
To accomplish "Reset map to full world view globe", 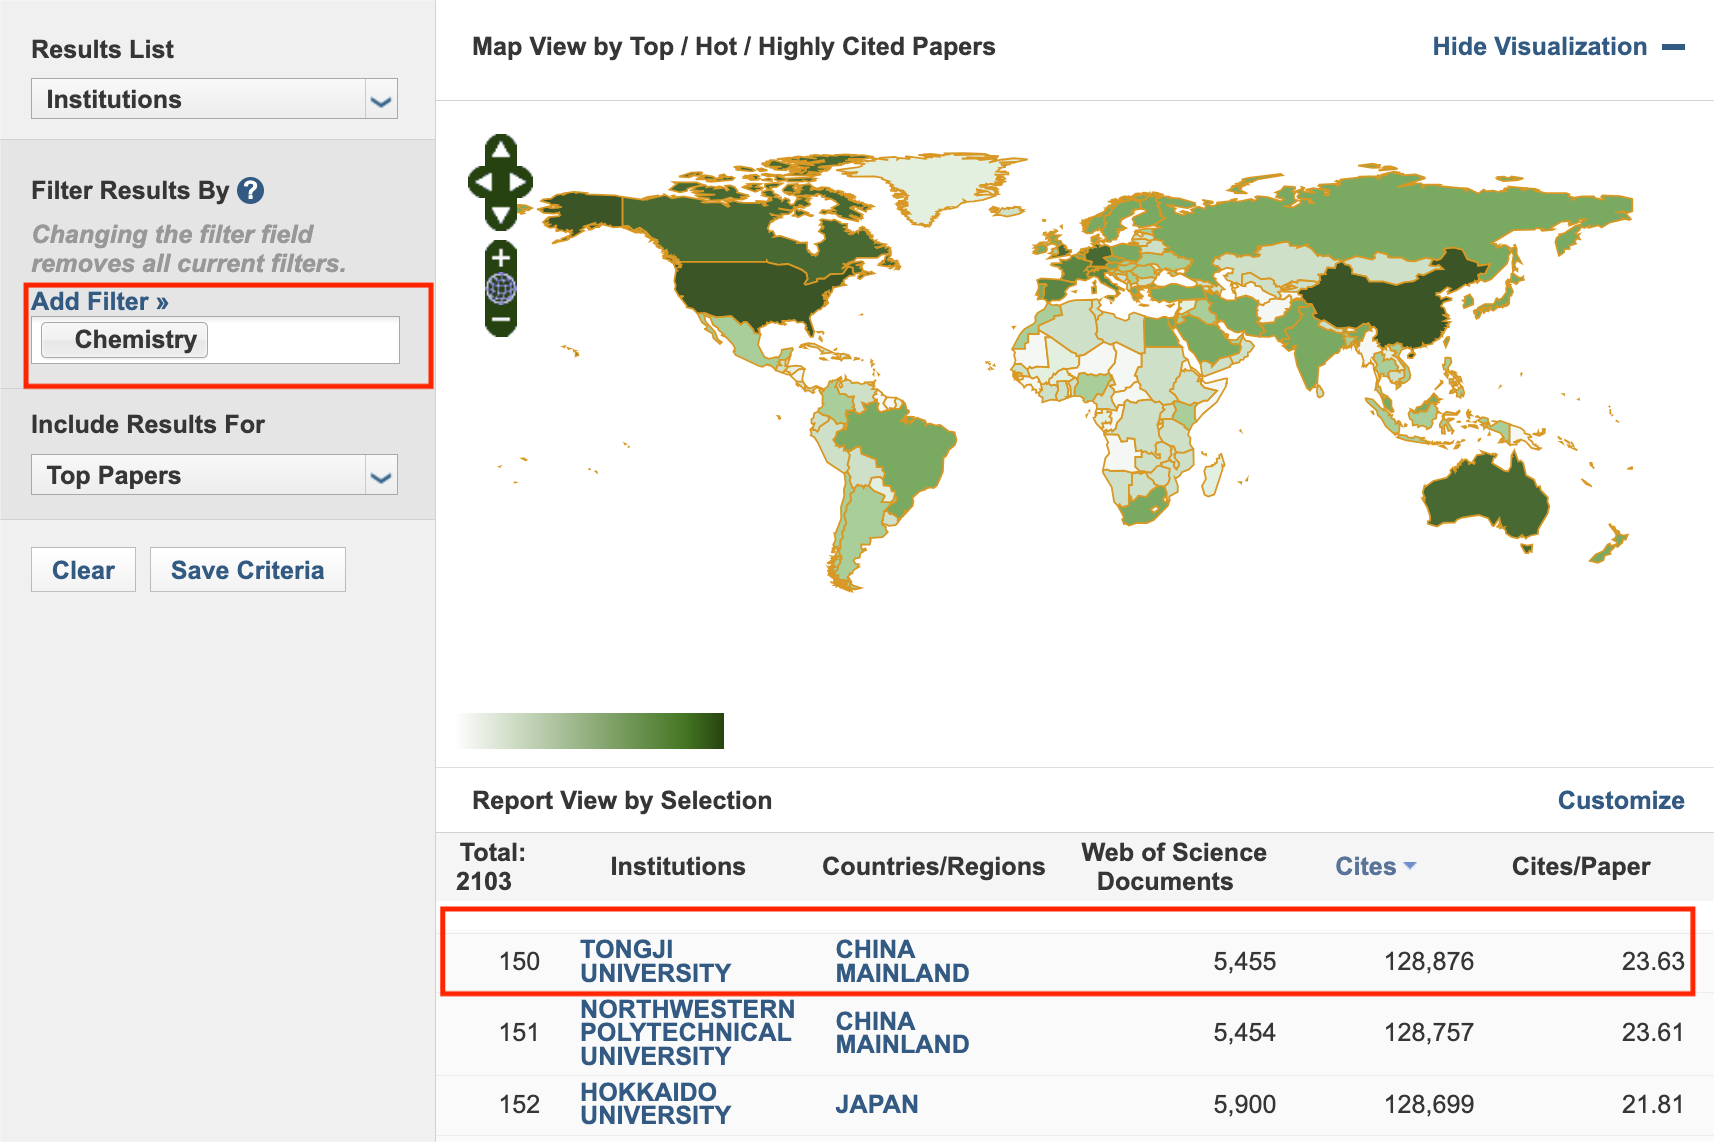I will (x=501, y=289).
